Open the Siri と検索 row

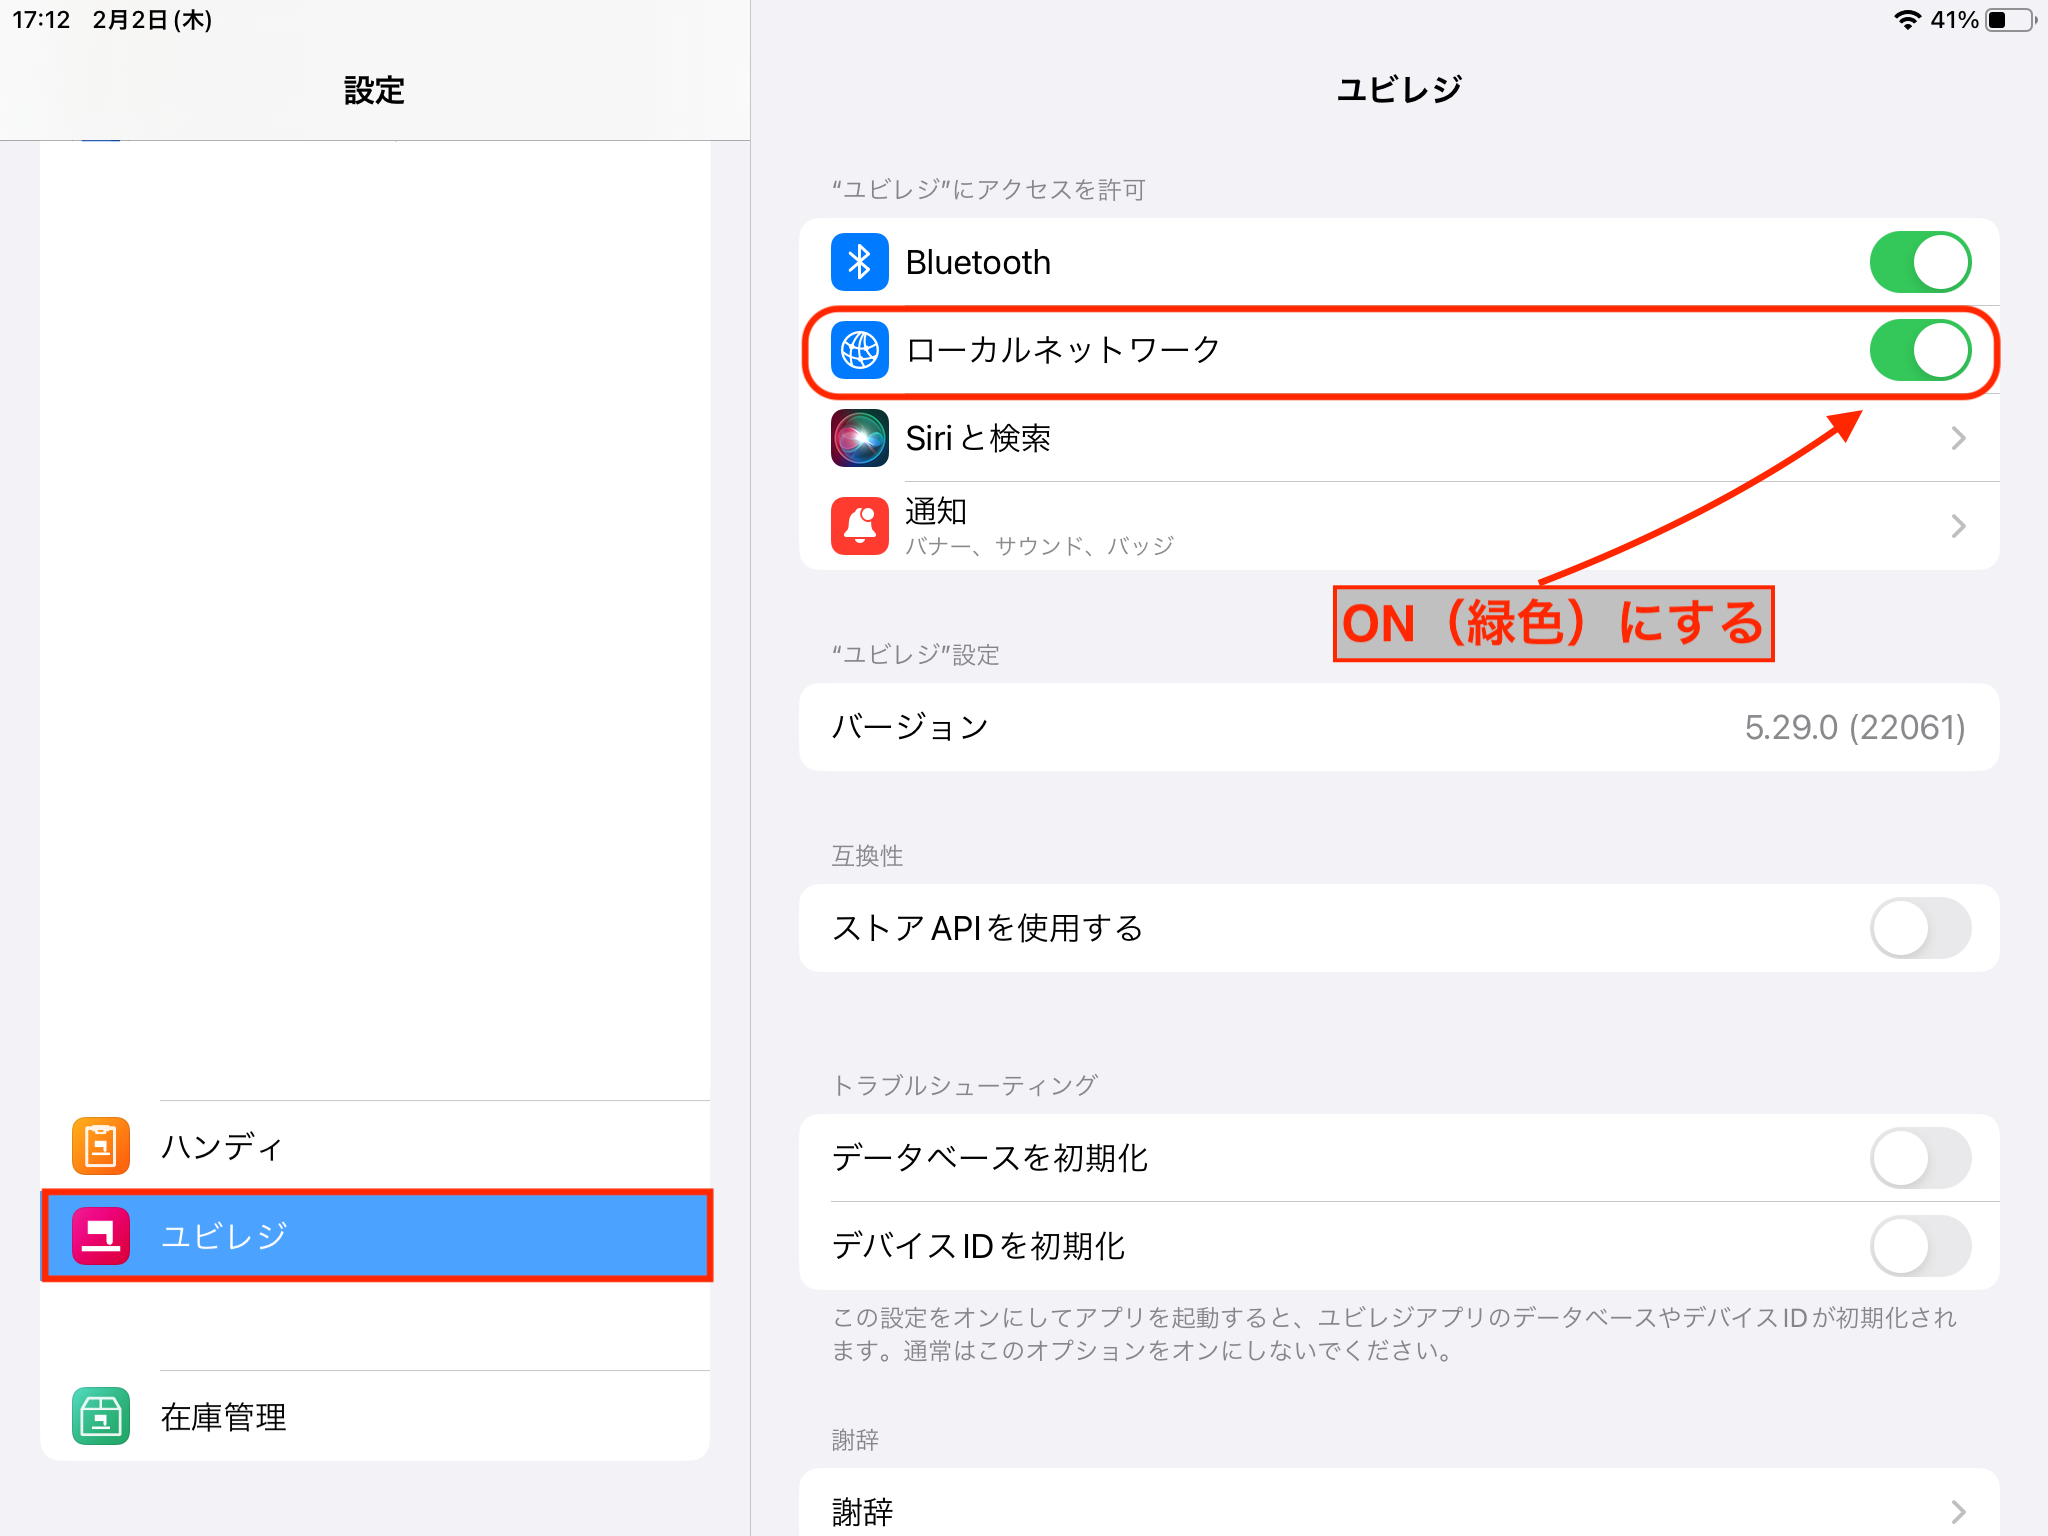click(x=1399, y=438)
